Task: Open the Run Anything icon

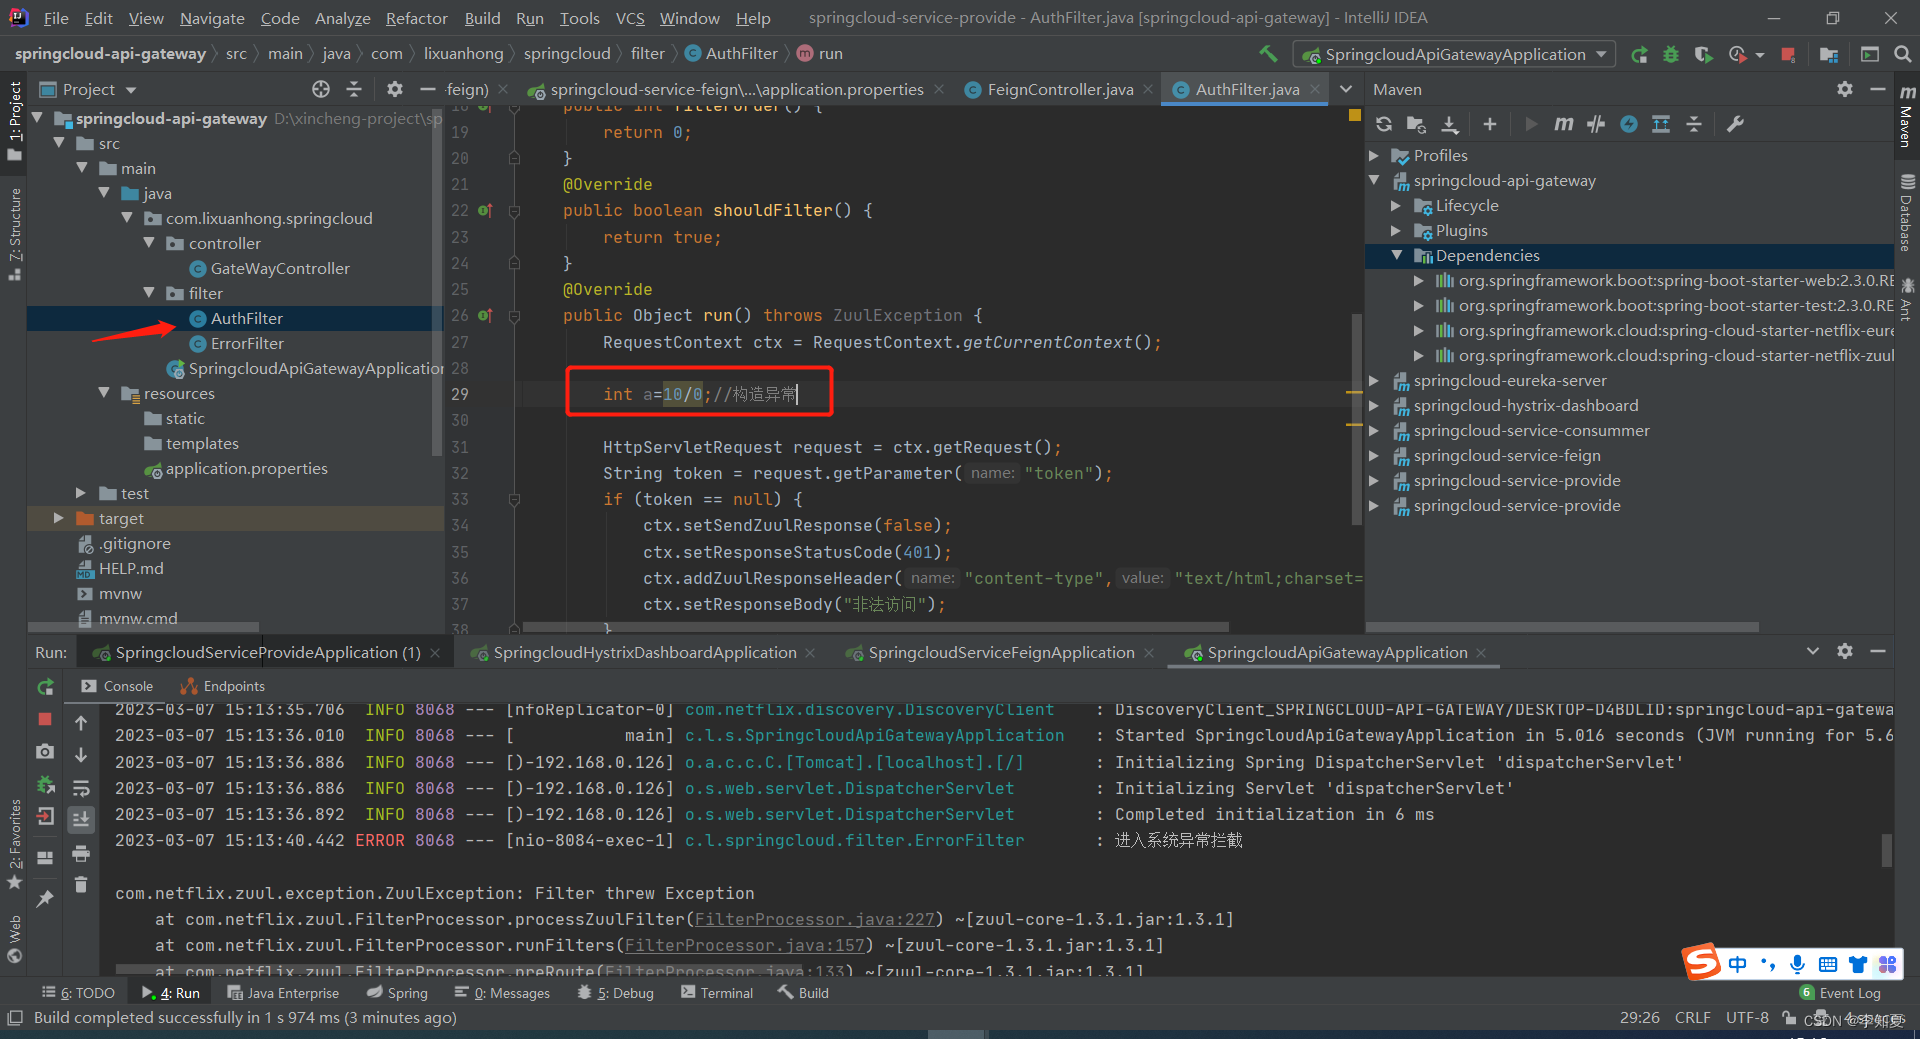Action: click(1869, 54)
